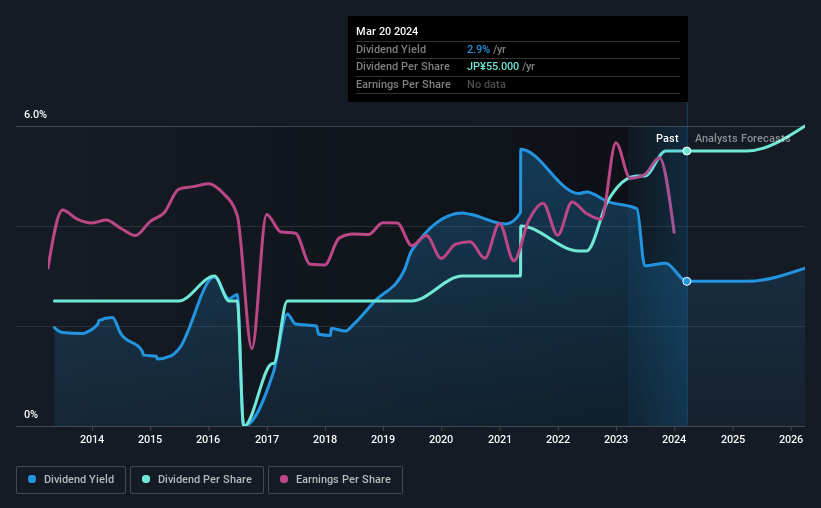The height and width of the screenshot is (508, 821).
Task: Click the 2018 x-axis label
Action: click(x=325, y=439)
